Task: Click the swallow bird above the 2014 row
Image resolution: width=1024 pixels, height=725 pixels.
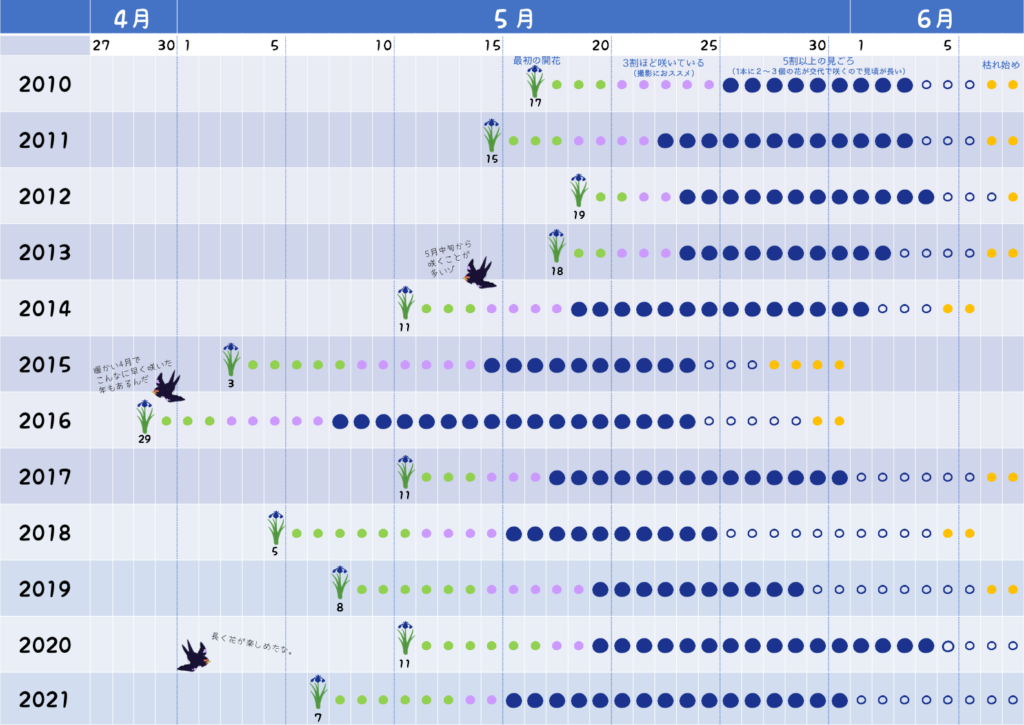Action: (x=480, y=272)
